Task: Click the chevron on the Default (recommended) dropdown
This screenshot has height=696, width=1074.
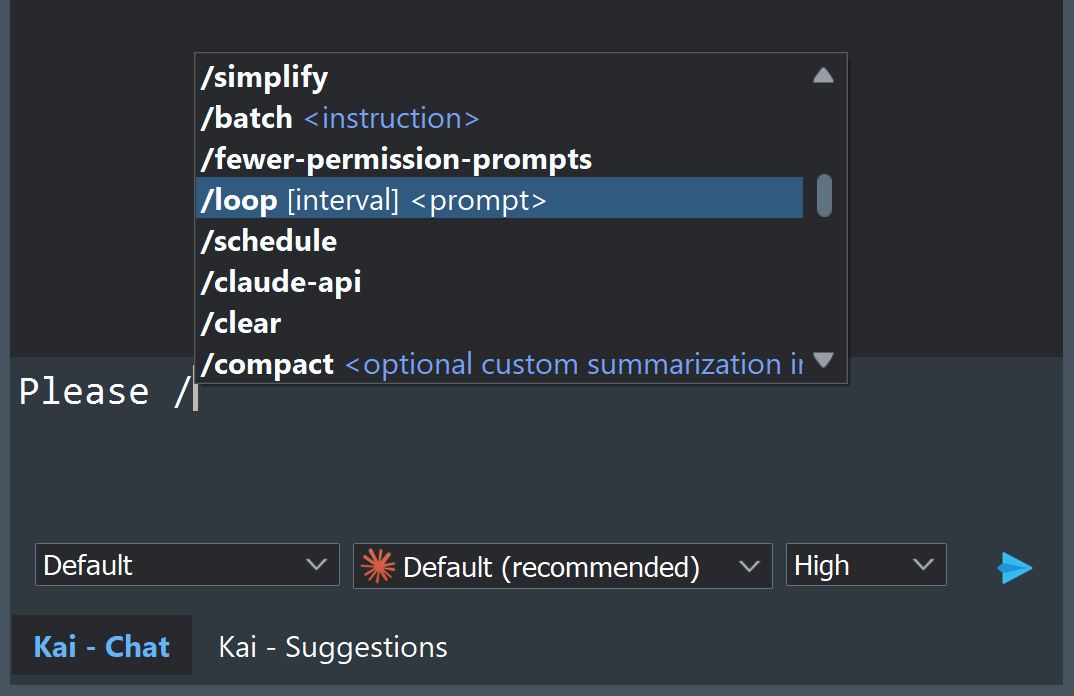Action: click(750, 567)
